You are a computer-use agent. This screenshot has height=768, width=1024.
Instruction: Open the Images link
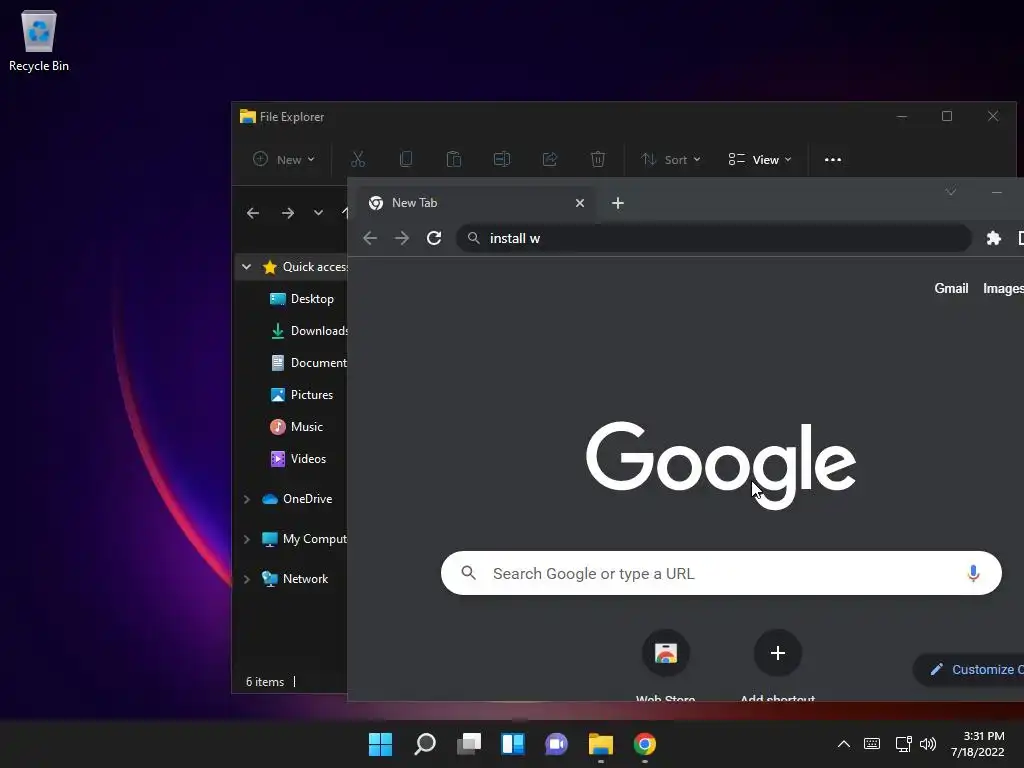[1003, 289]
